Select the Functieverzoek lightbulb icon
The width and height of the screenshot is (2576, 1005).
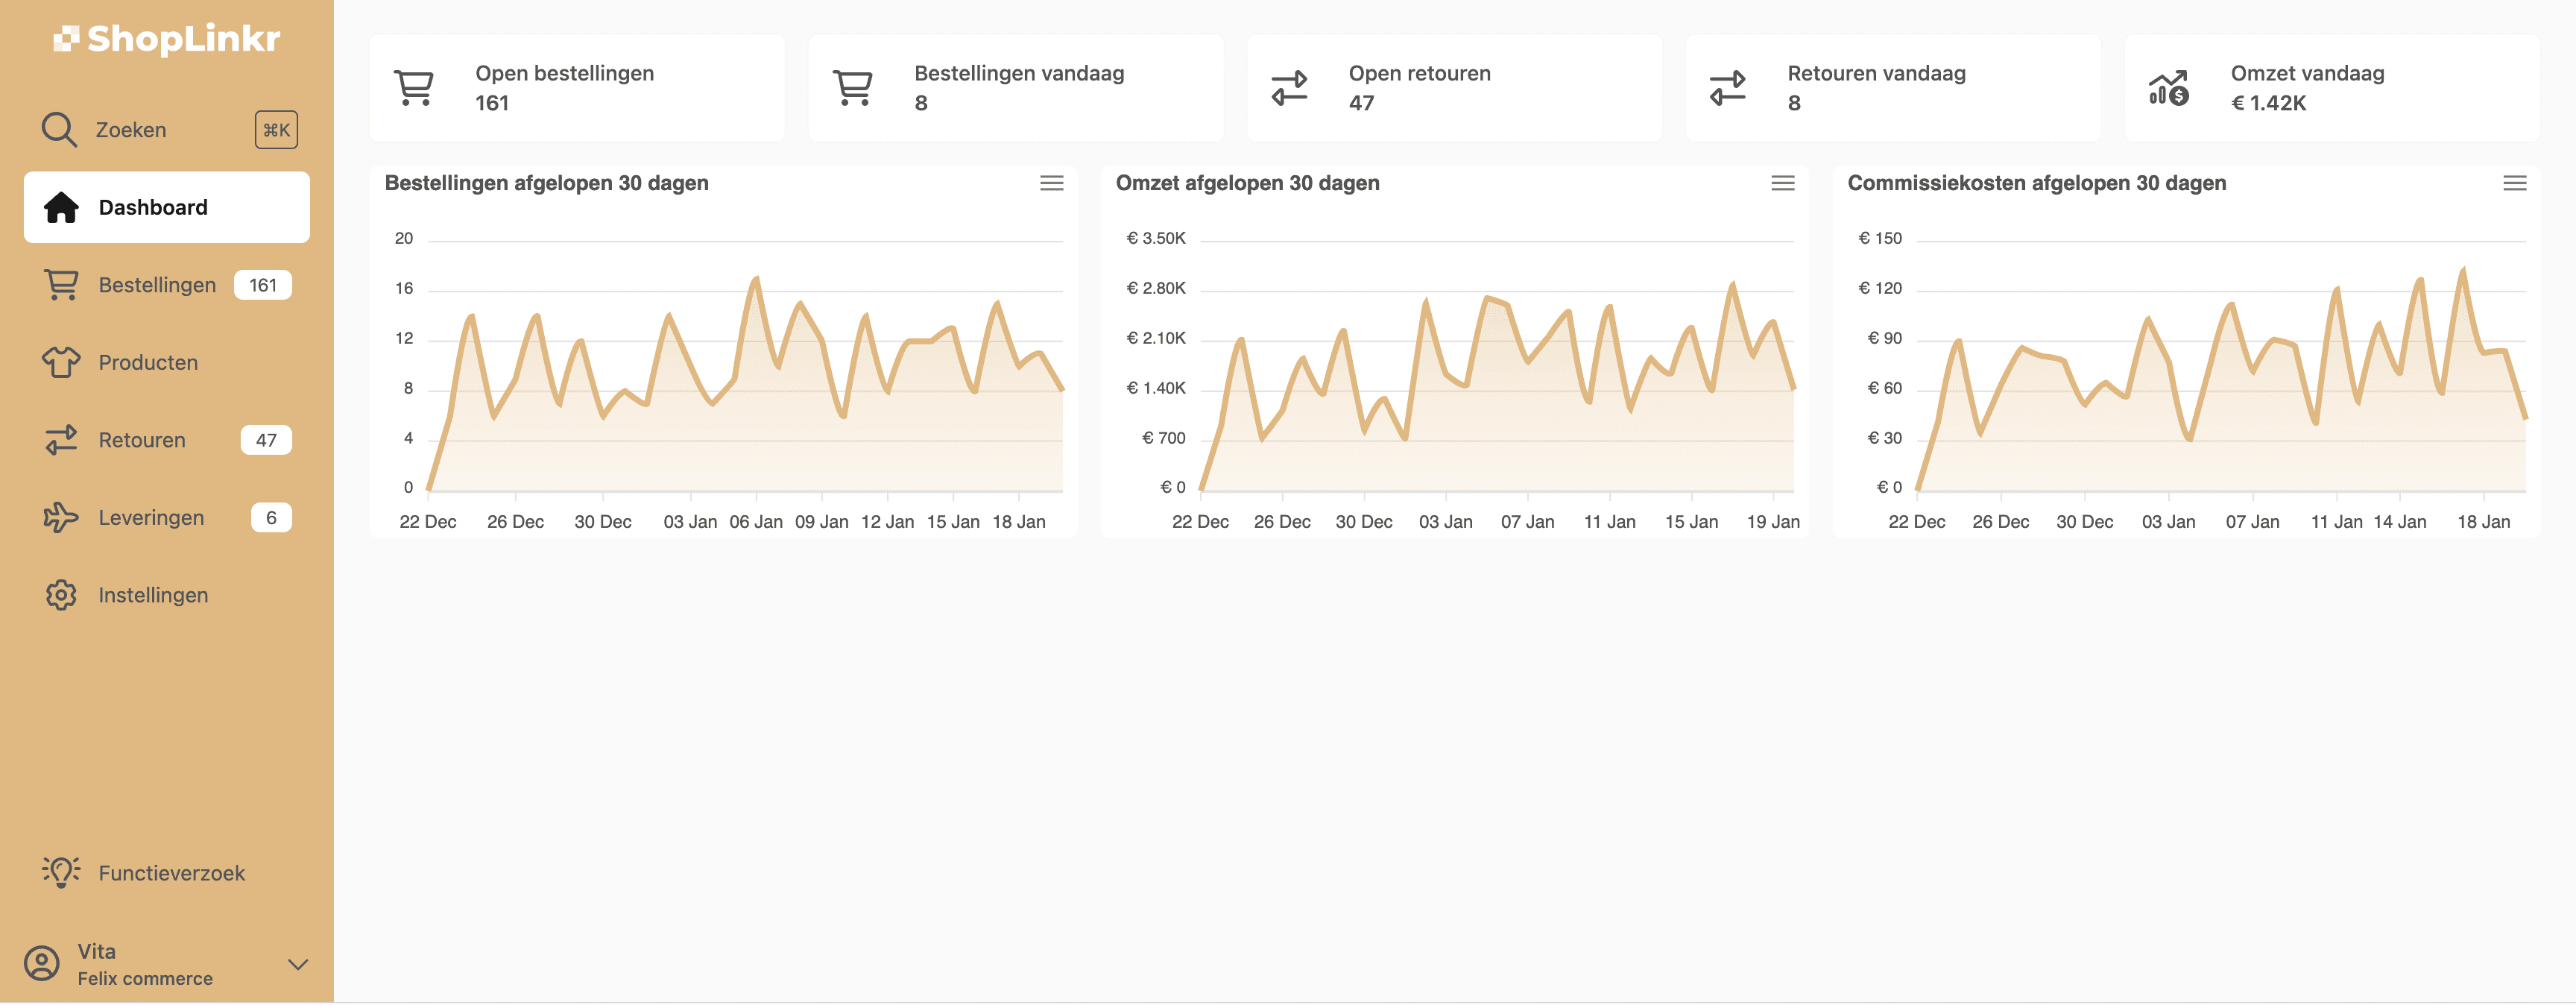[x=60, y=871]
